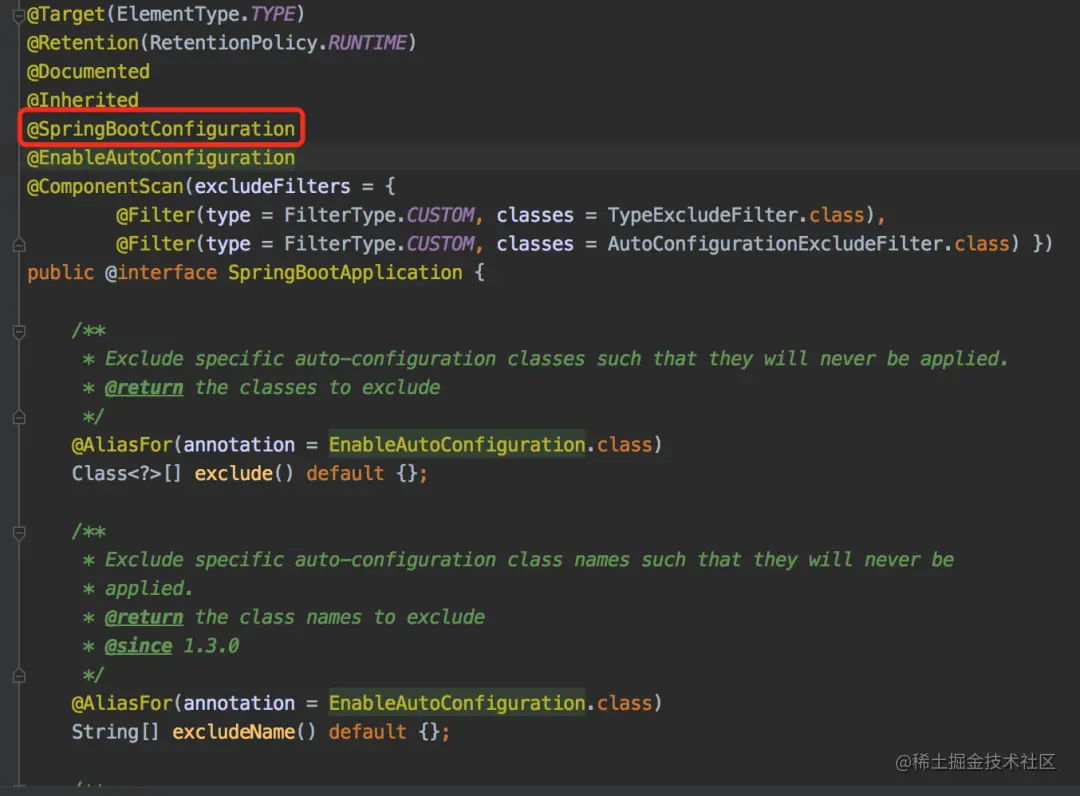Click the @ComponentScan annotation

click(105, 186)
